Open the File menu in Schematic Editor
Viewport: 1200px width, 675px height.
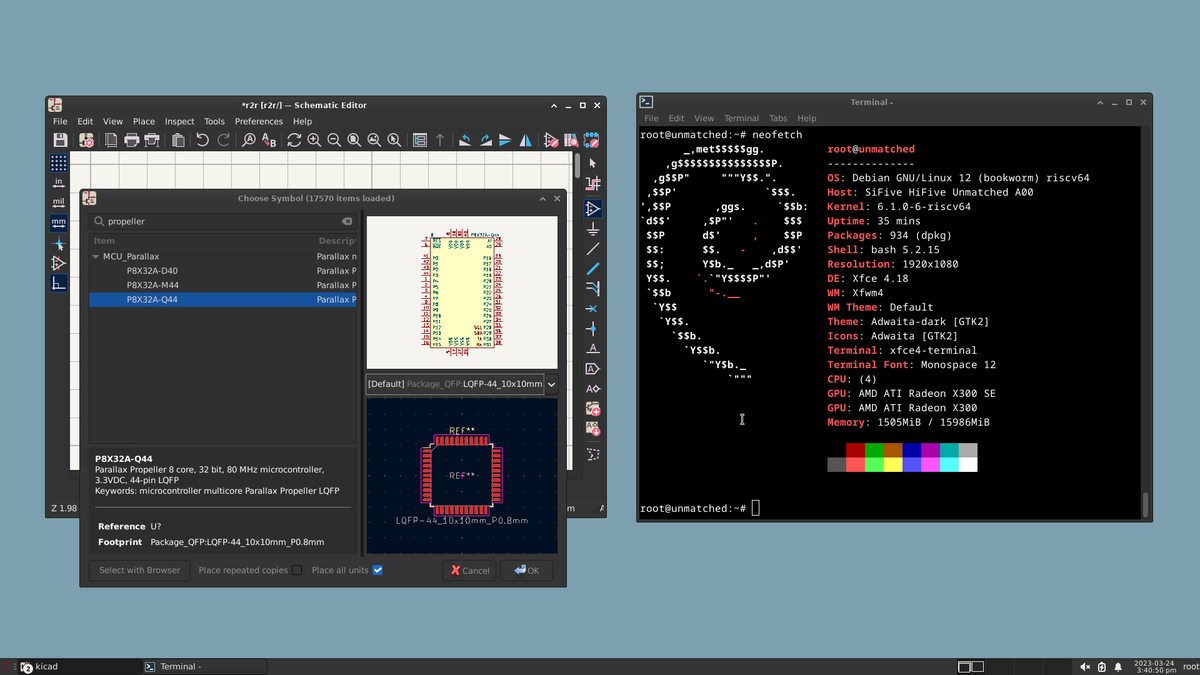pos(60,122)
